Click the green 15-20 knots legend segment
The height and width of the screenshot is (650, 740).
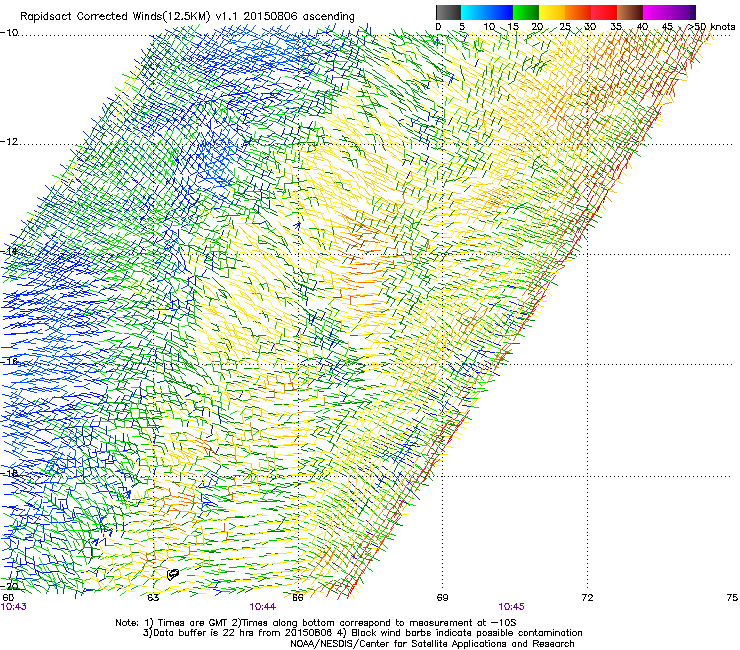tap(526, 12)
